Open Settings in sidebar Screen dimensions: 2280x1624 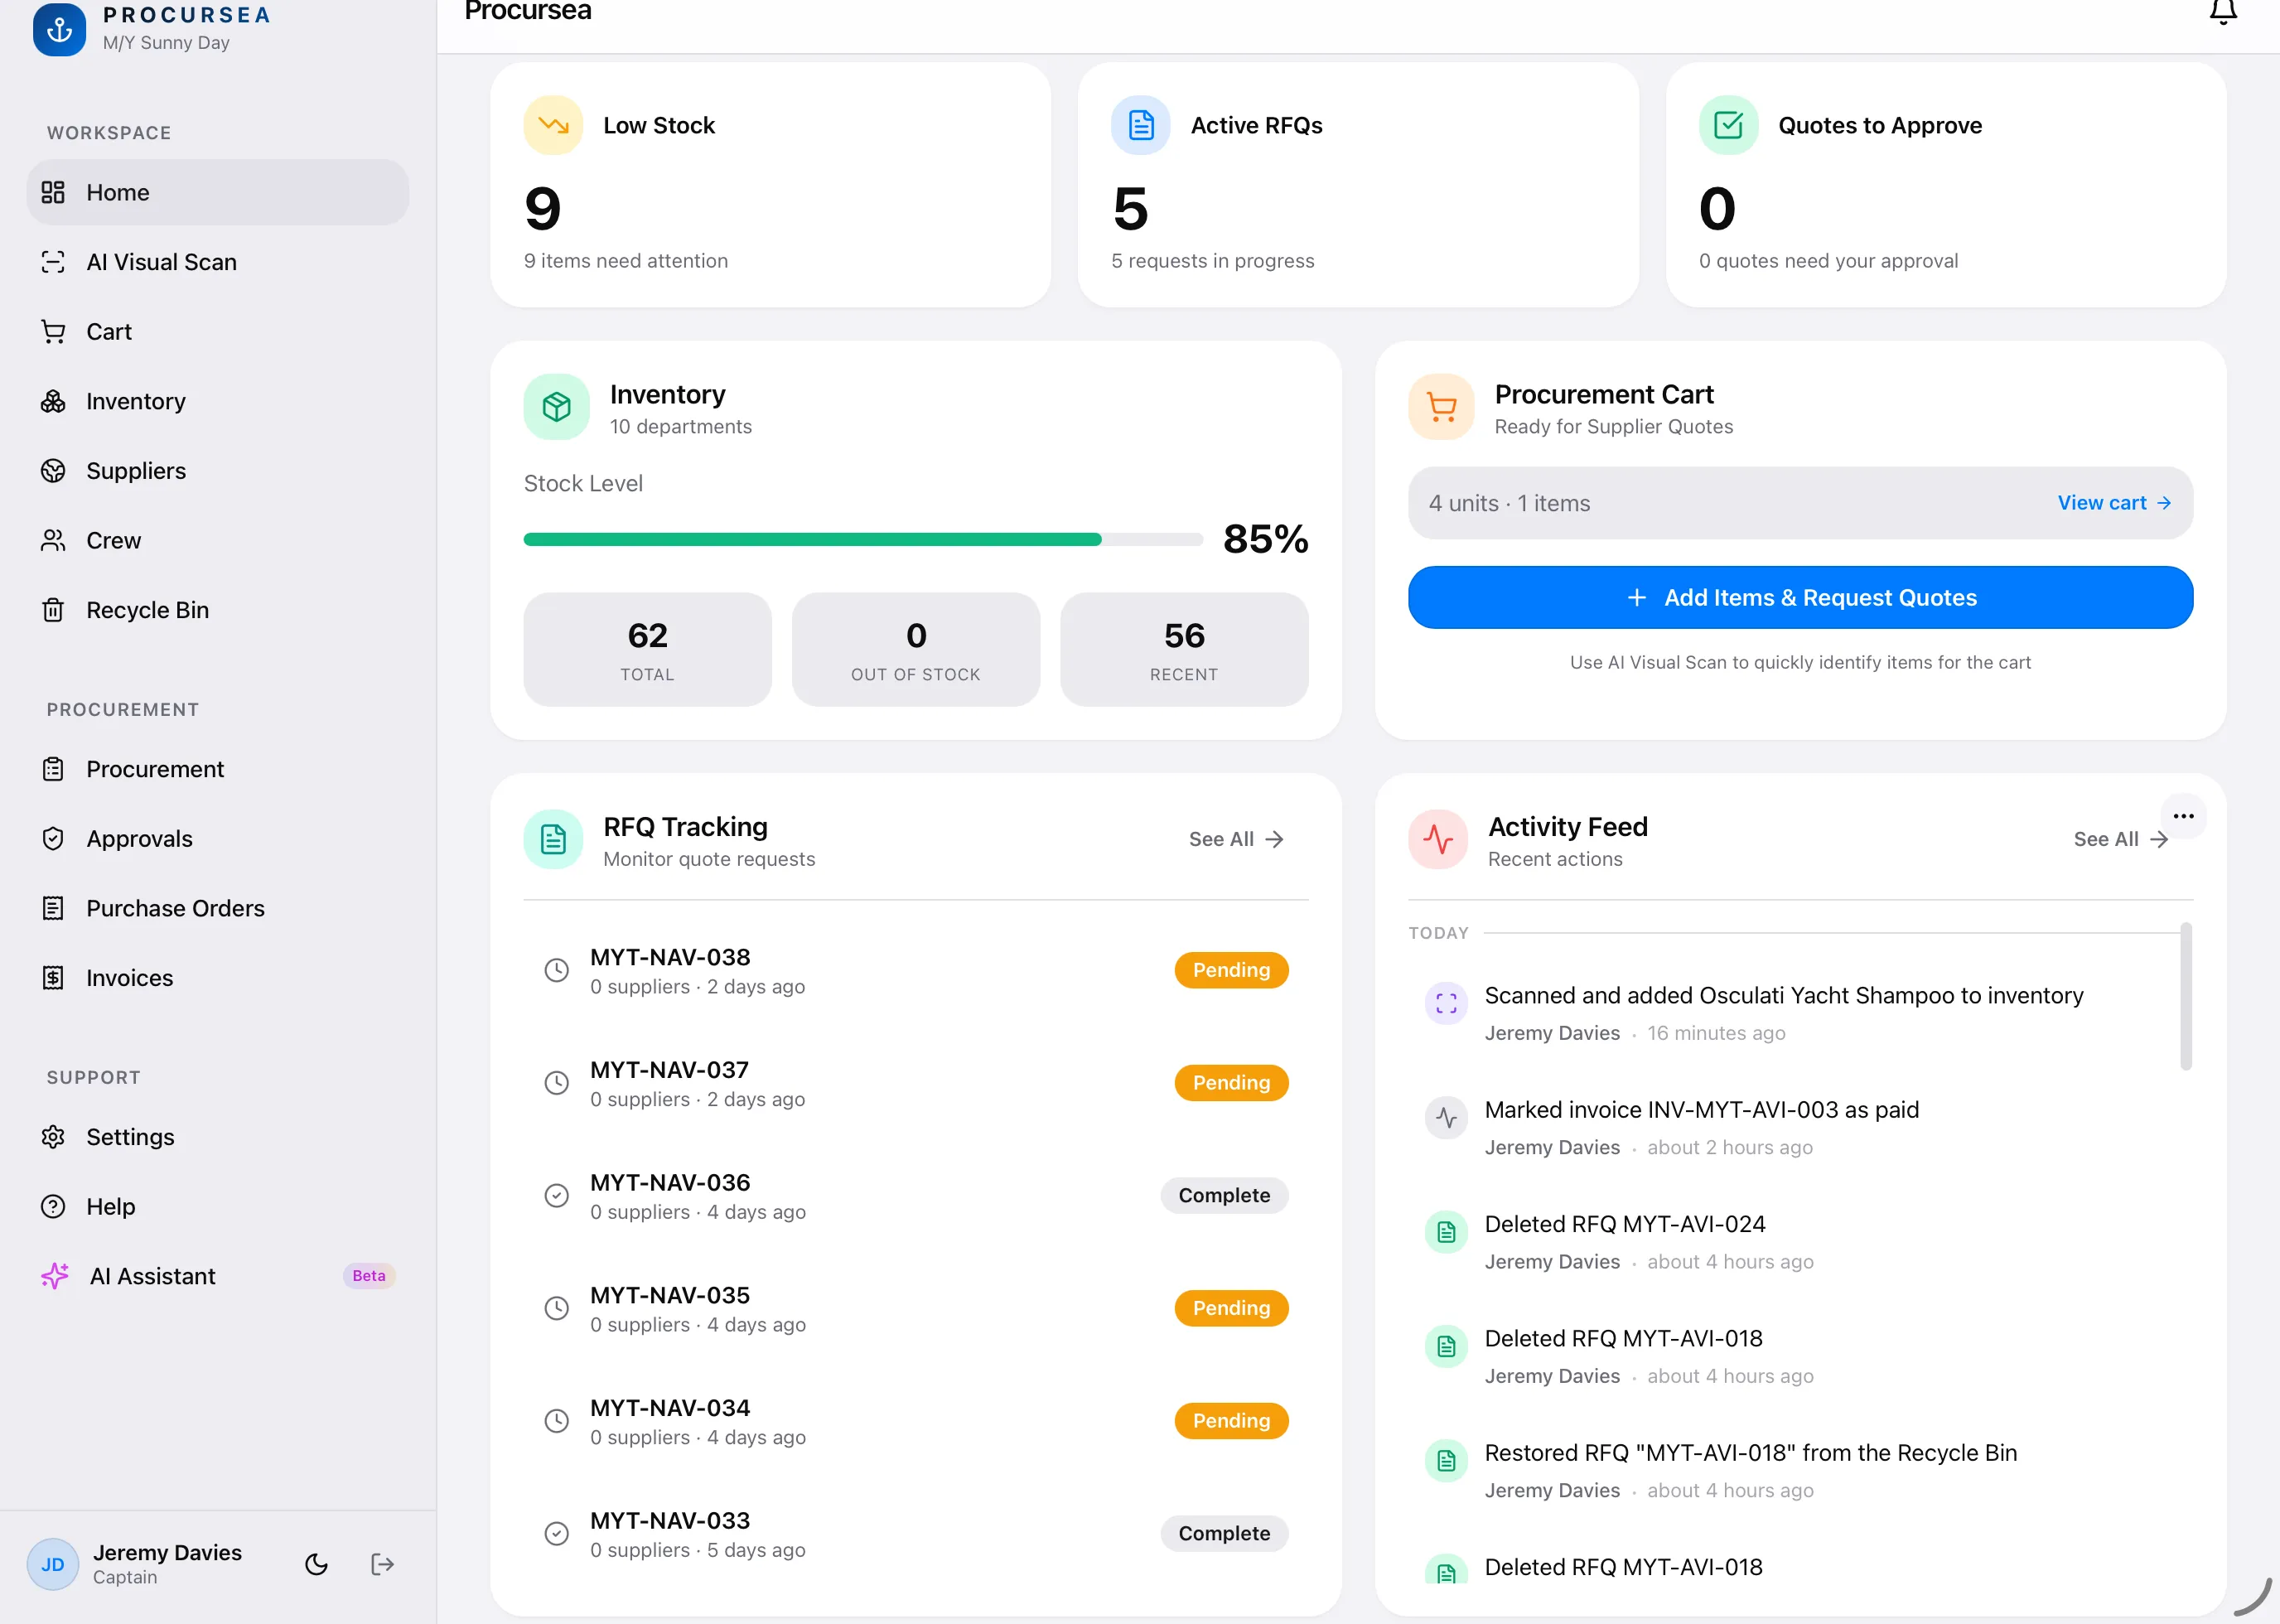pyautogui.click(x=218, y=1137)
